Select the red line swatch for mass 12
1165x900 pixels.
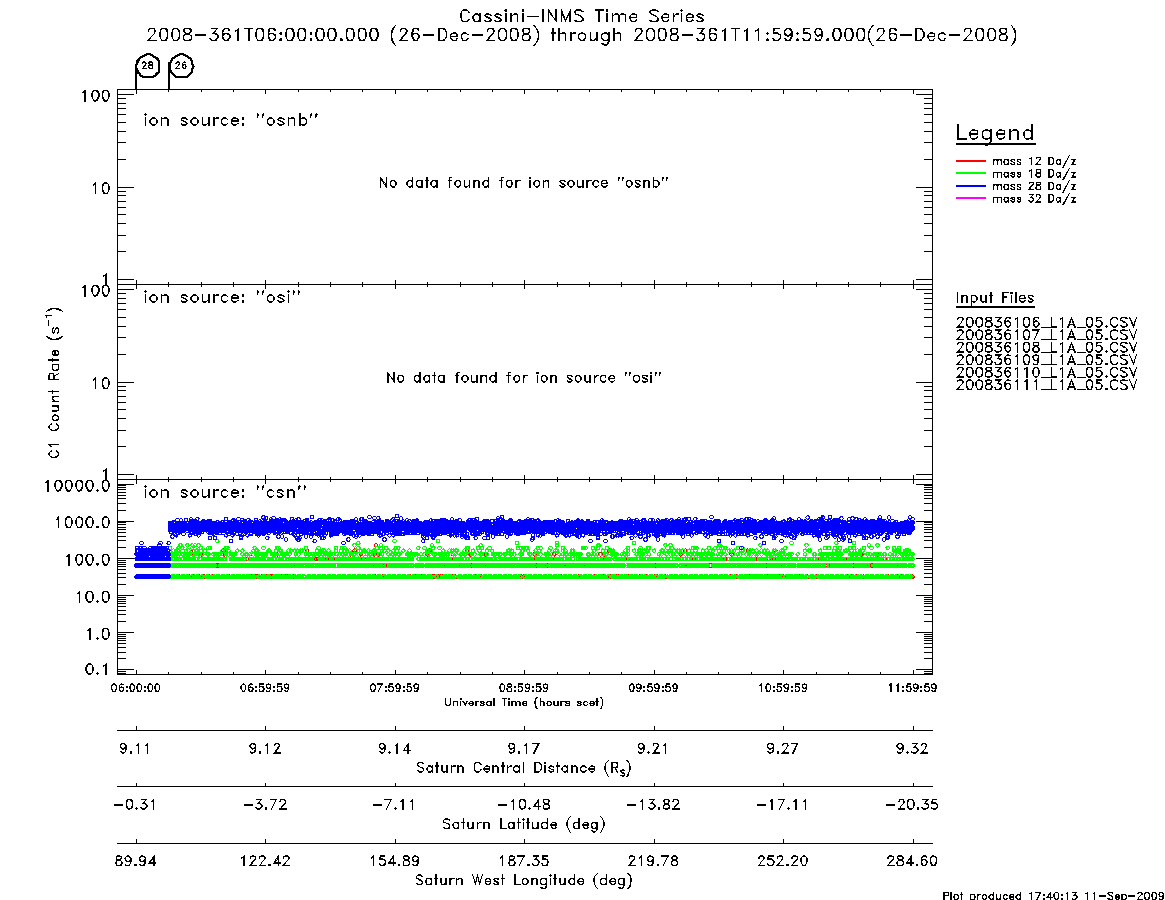tap(970, 161)
